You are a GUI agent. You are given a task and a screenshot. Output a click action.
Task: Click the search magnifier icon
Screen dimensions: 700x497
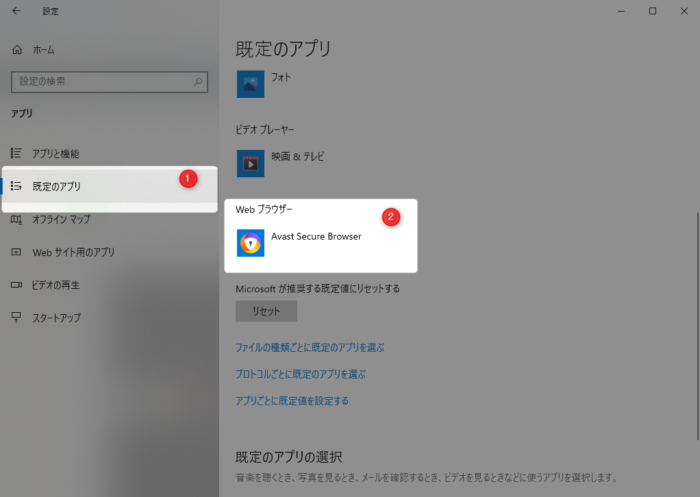(198, 81)
